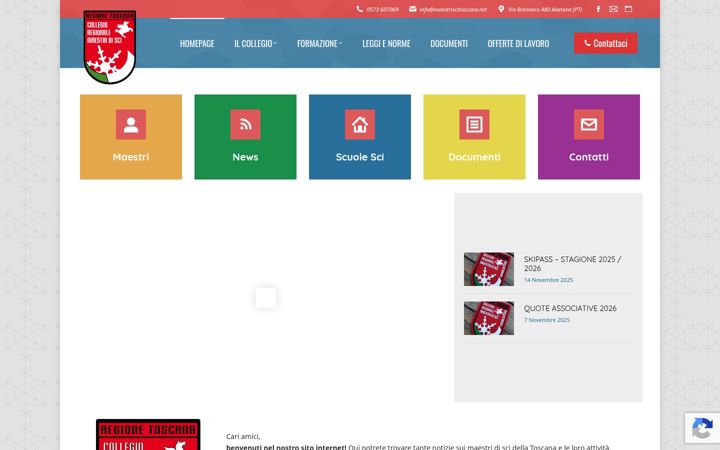Open the Skipass – Stagione 2025 / 2026 article
Viewport: 720px width, 450px height.
[572, 264]
